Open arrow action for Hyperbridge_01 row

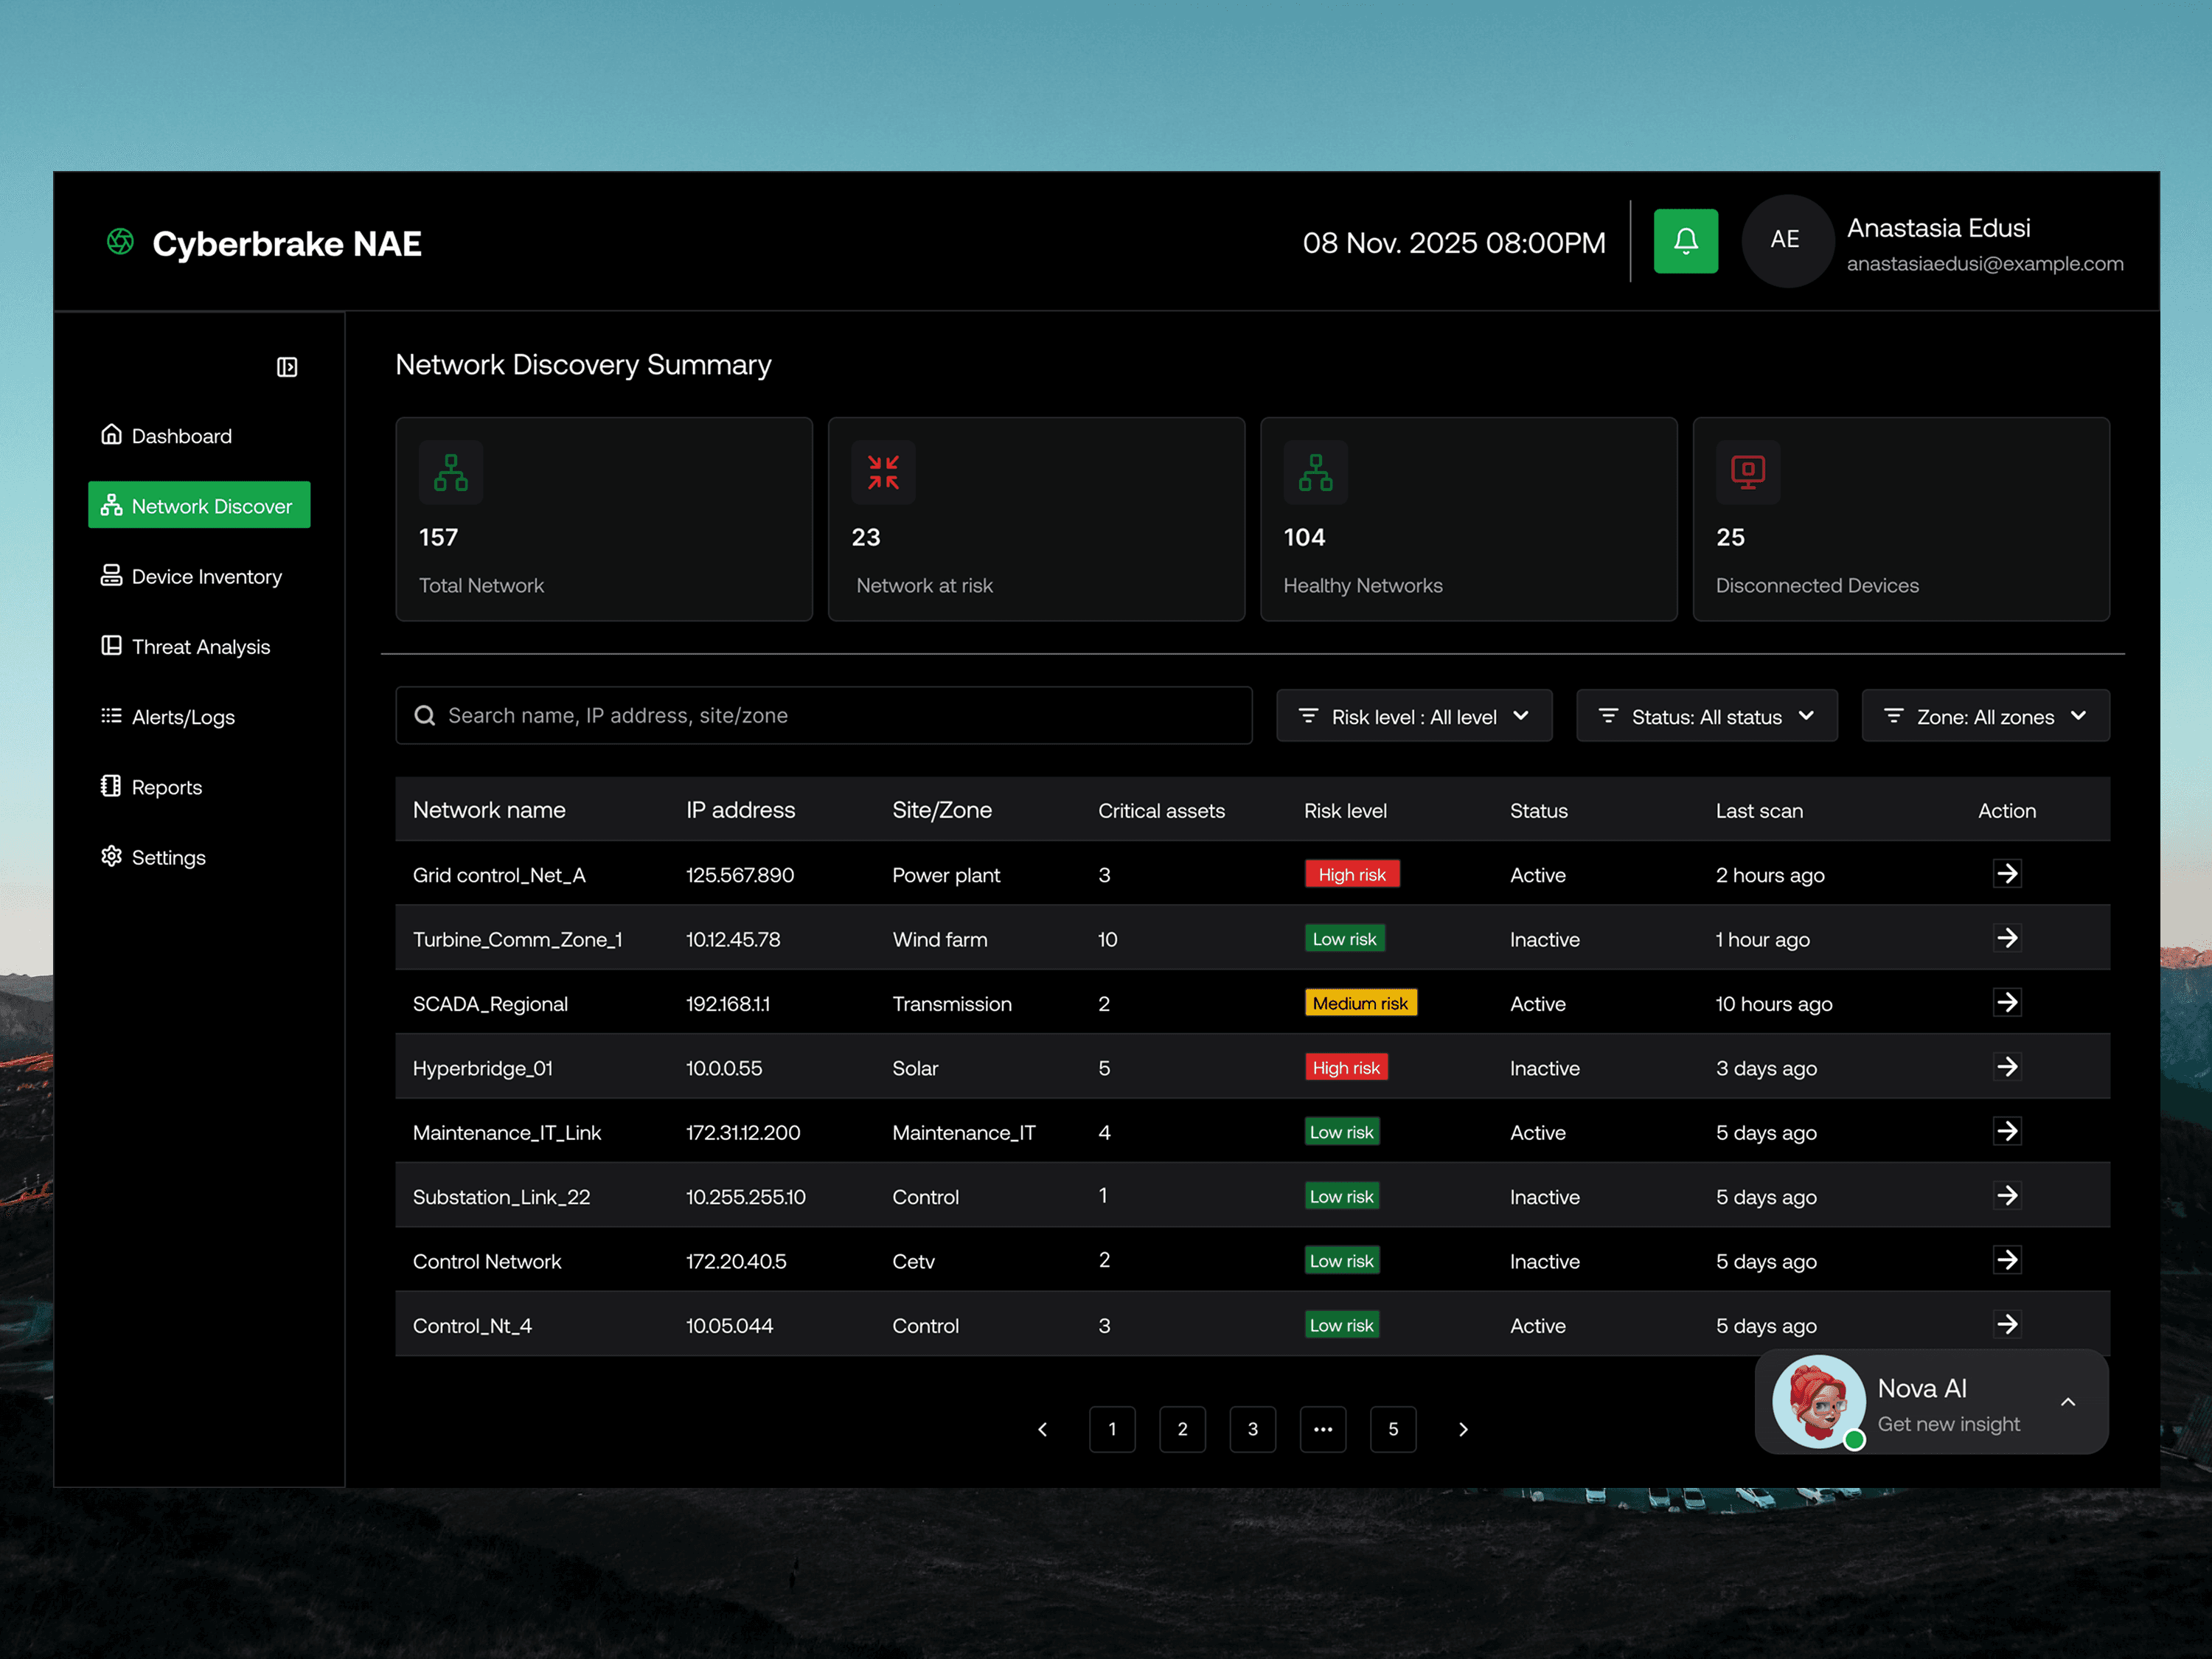coord(2006,1067)
